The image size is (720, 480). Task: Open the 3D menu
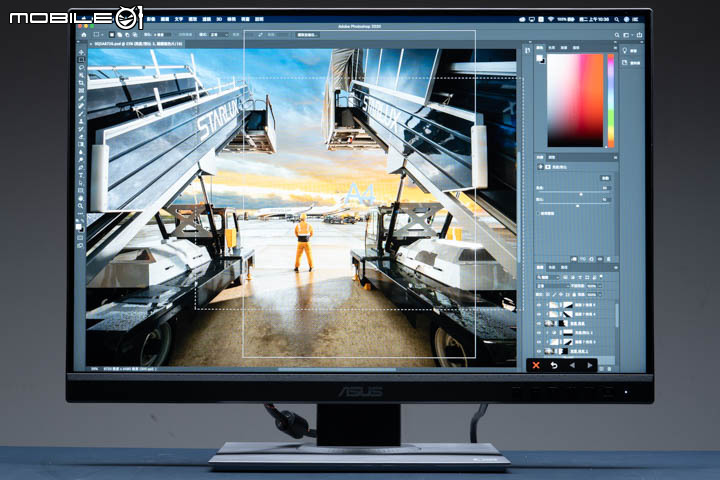(219, 19)
